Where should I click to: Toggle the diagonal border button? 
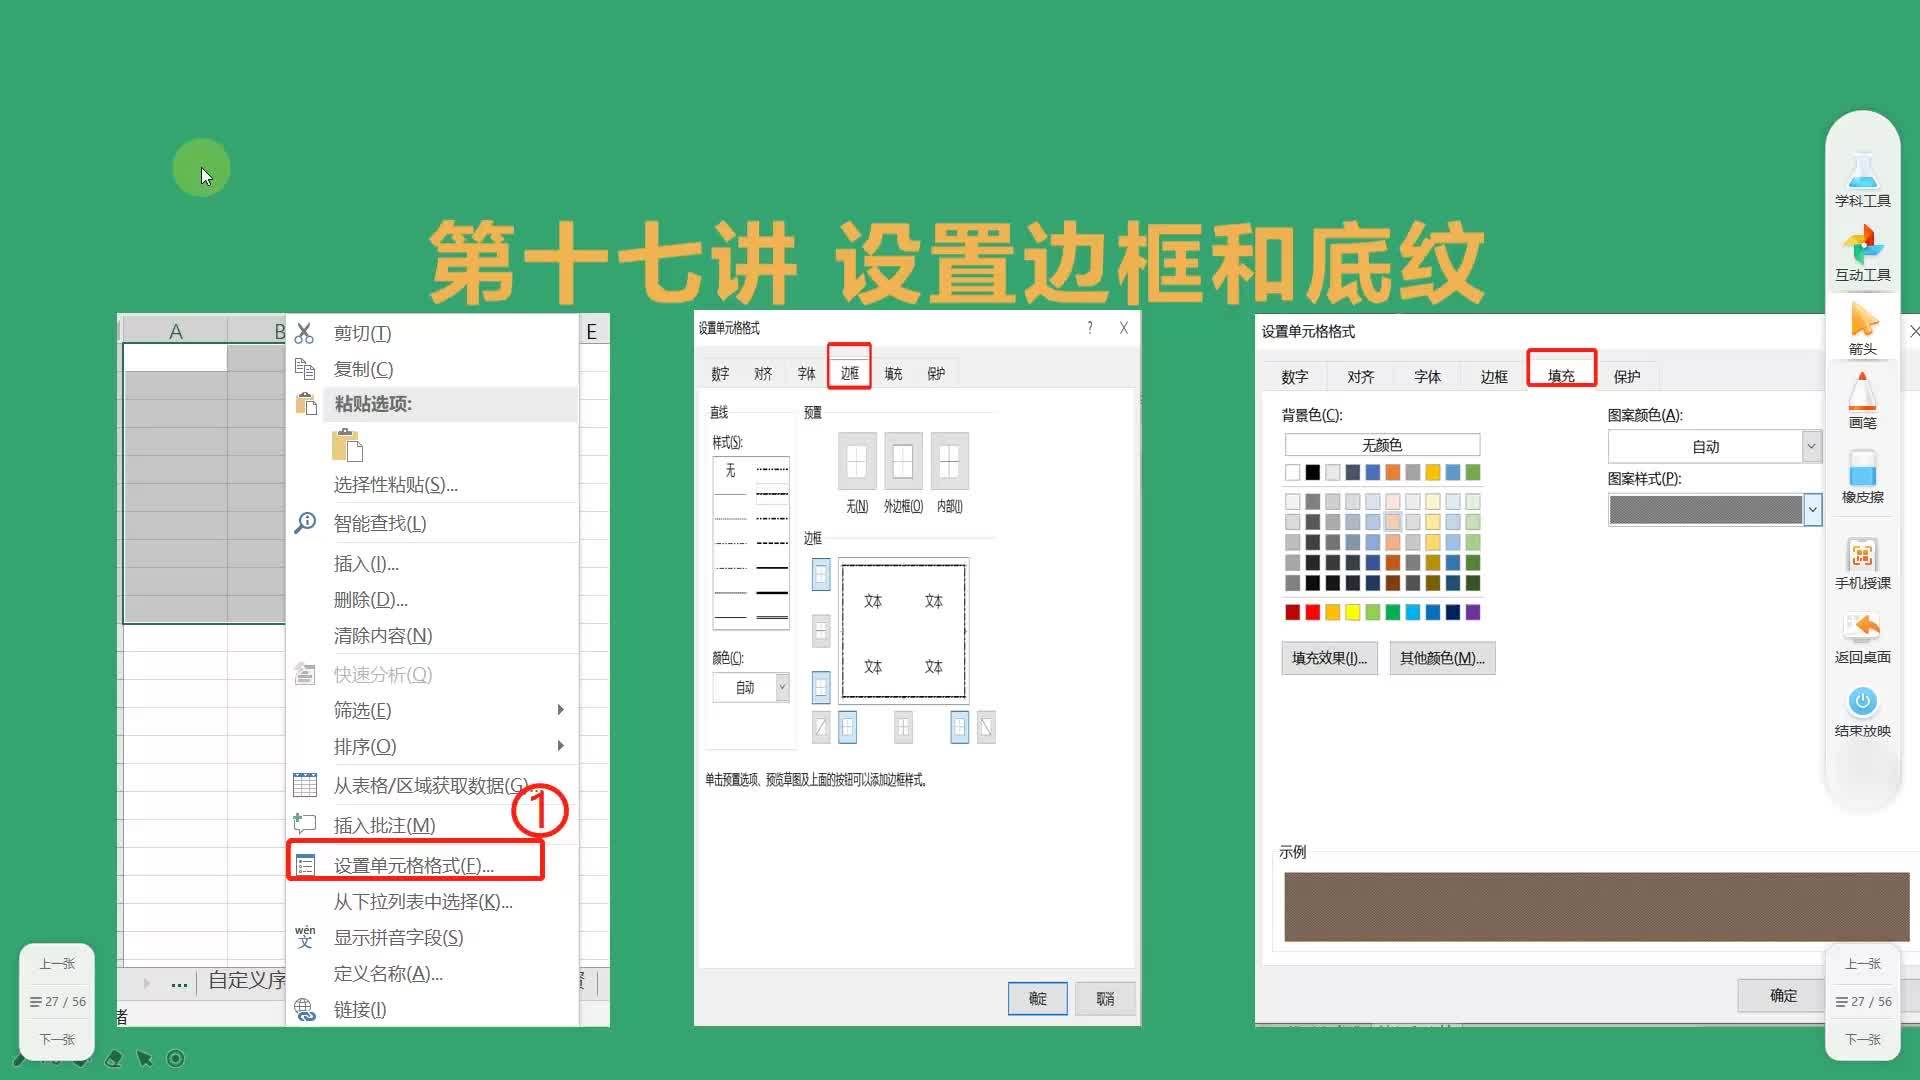tap(820, 727)
